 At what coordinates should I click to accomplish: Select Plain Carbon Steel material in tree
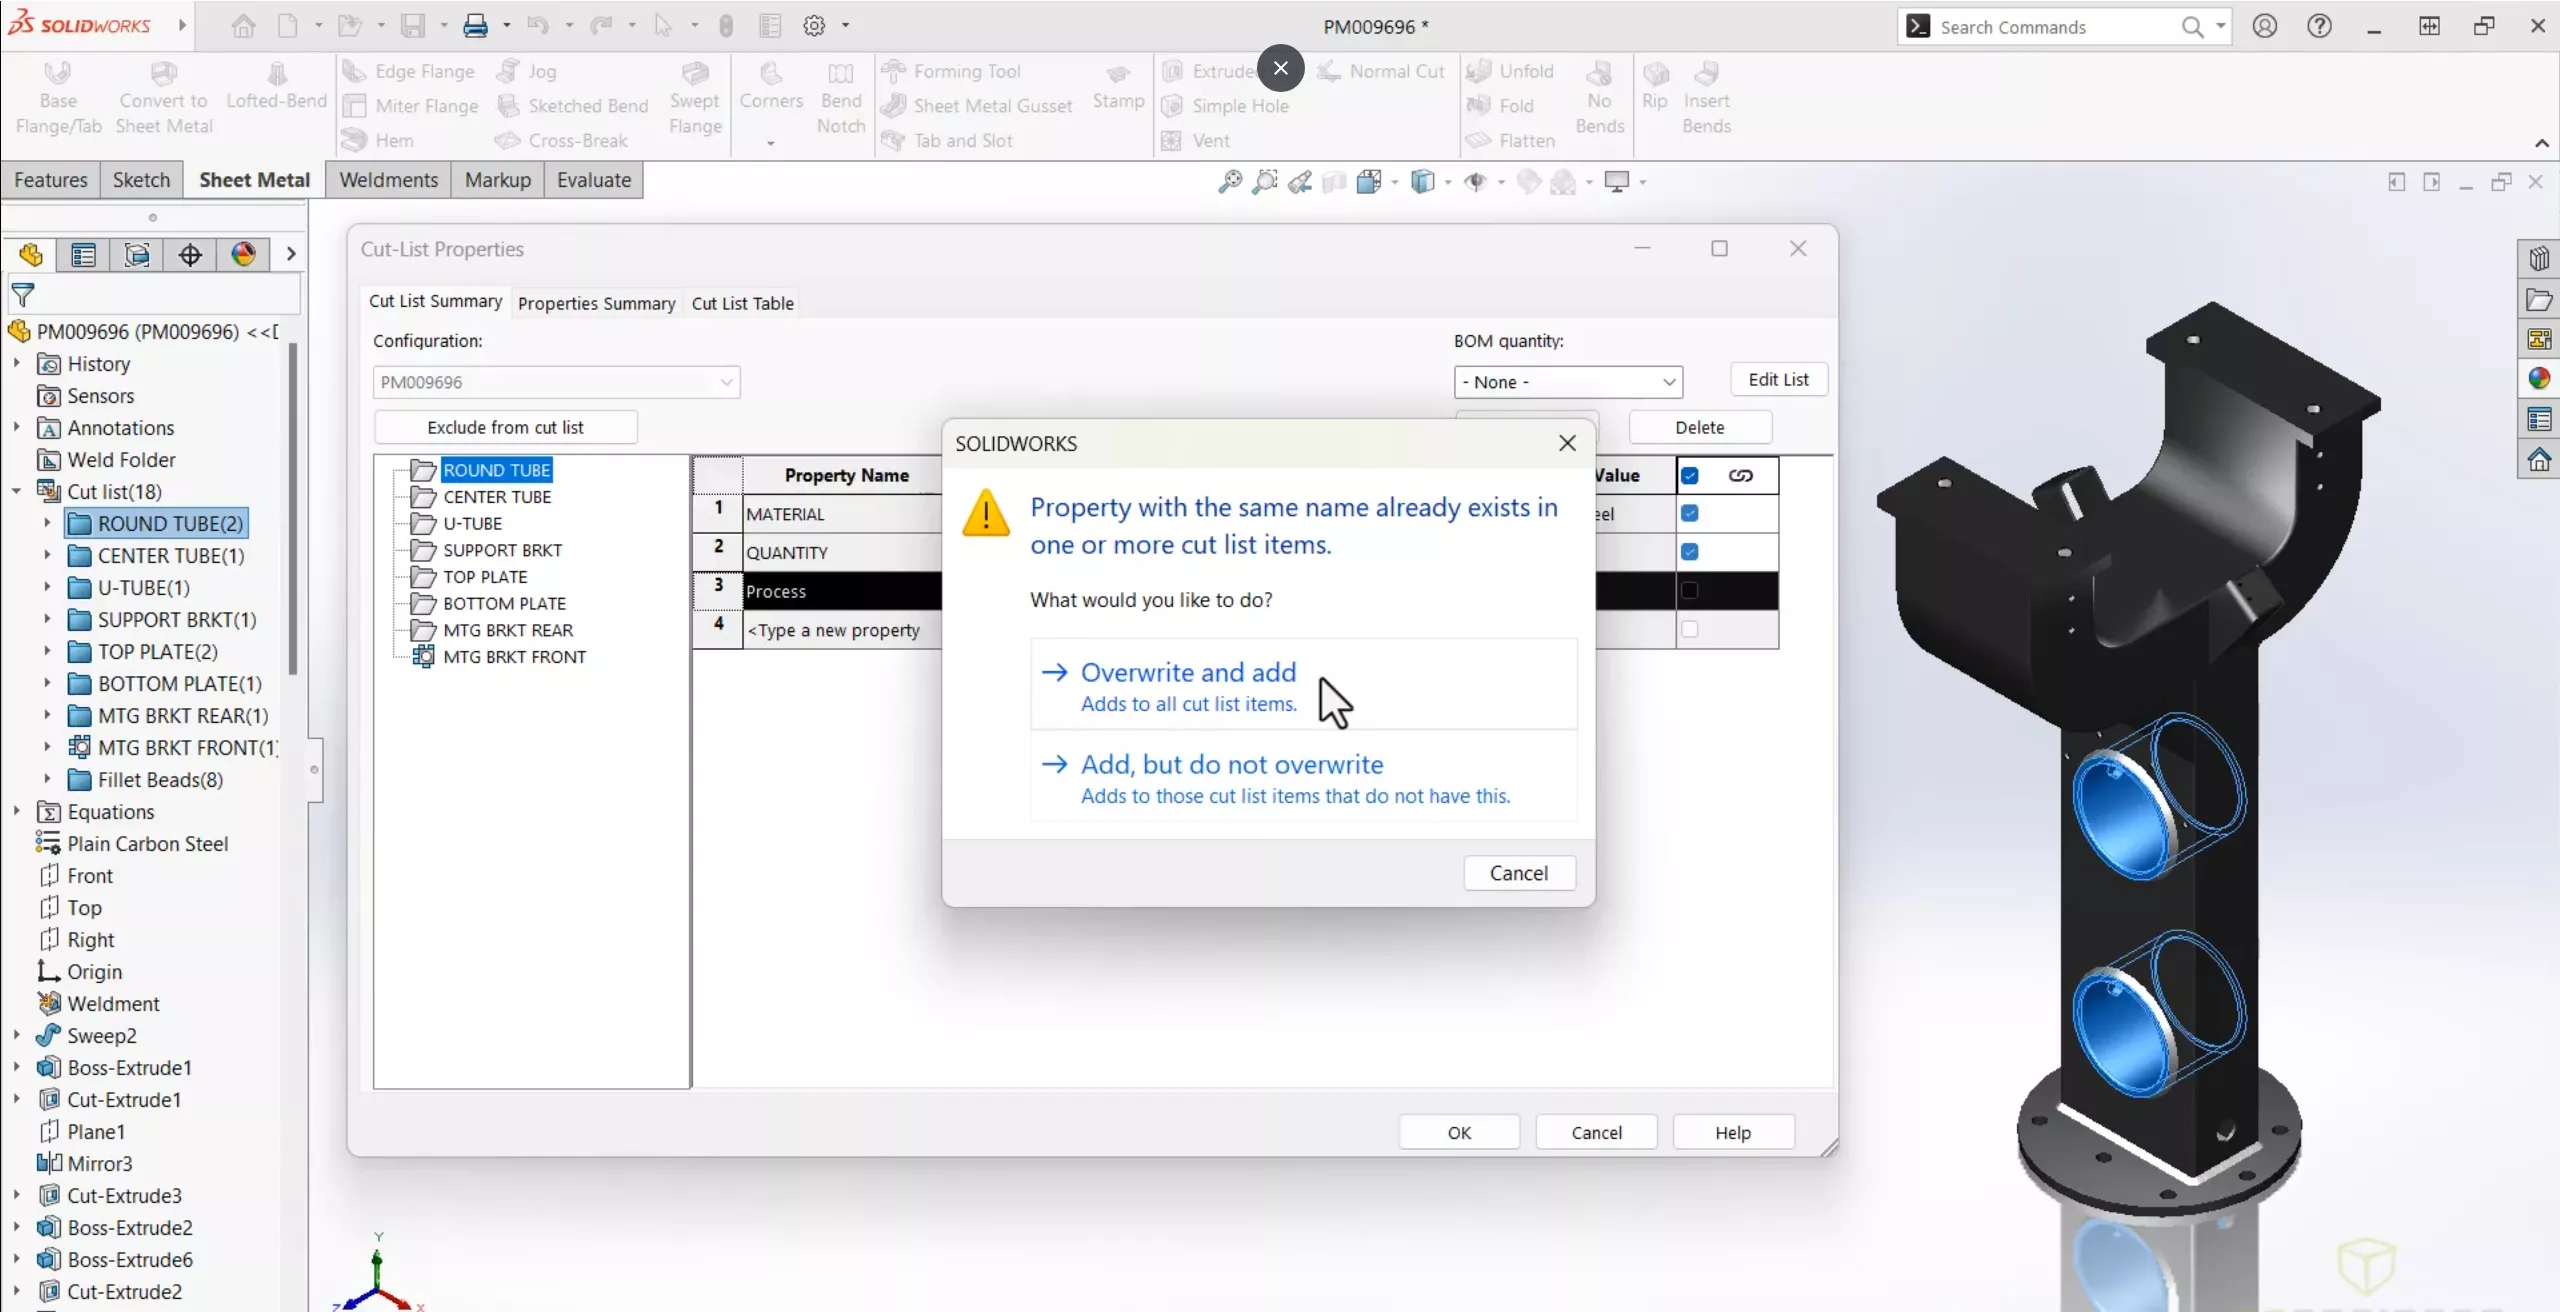tap(147, 843)
